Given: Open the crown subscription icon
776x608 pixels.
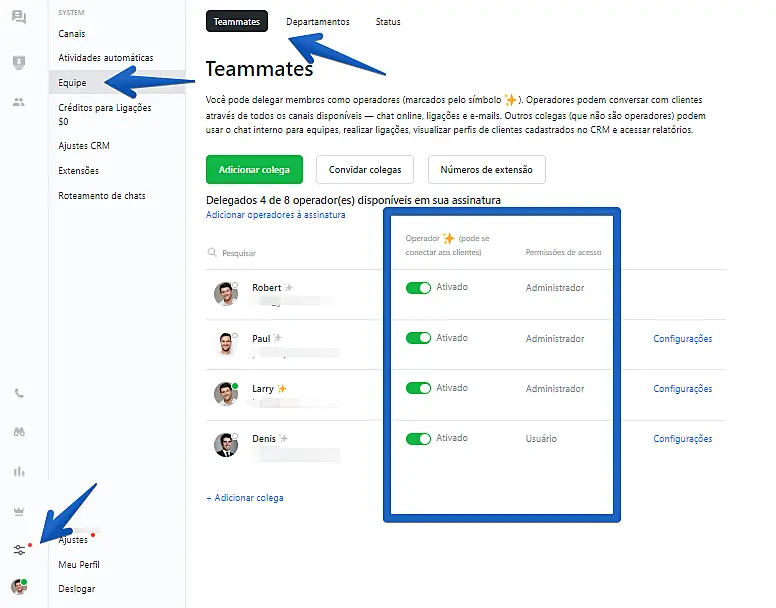Looking at the screenshot, I should [19, 511].
